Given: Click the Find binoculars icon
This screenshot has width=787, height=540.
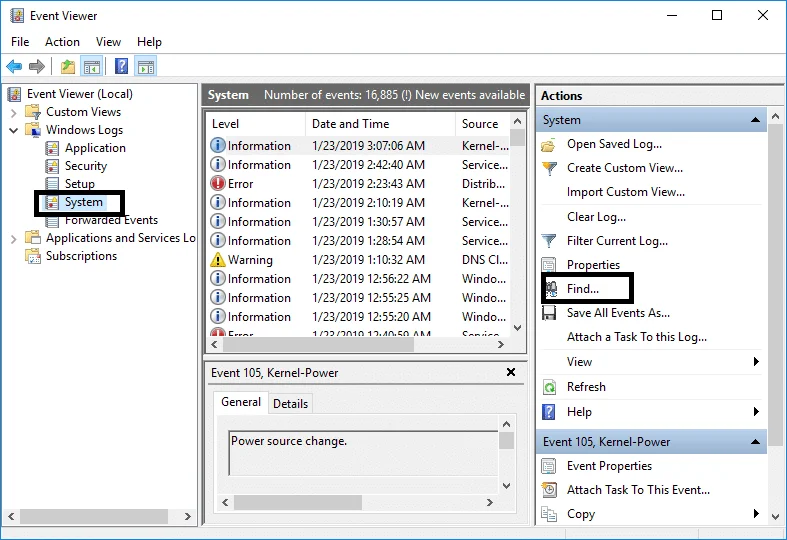Looking at the screenshot, I should [x=551, y=289].
